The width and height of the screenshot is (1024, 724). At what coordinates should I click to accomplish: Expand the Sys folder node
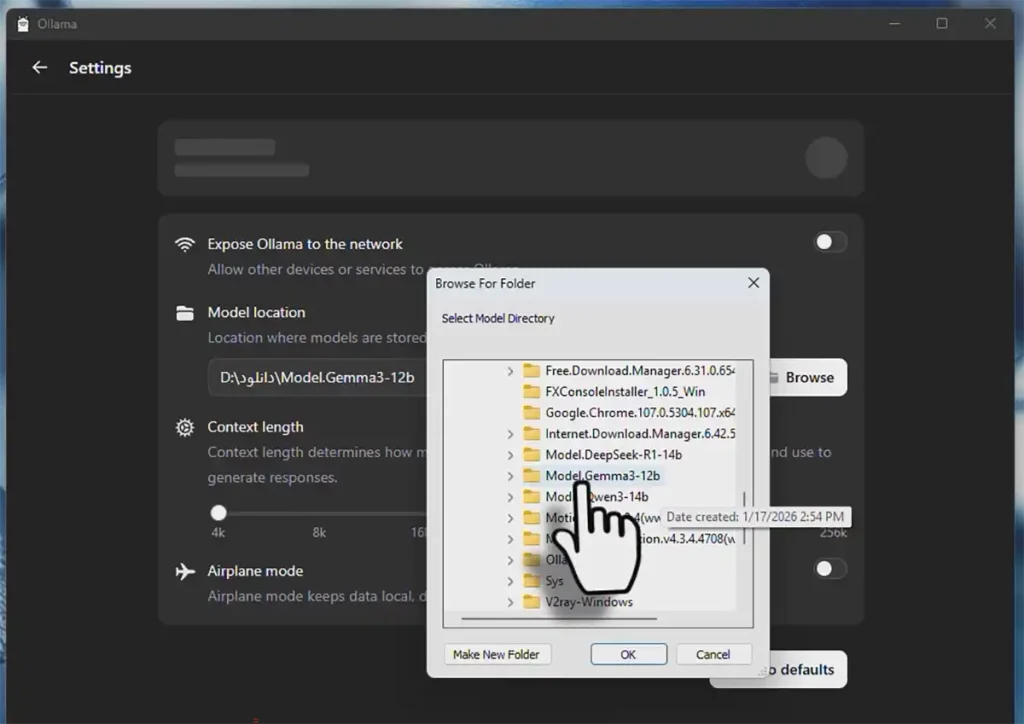pyautogui.click(x=510, y=581)
